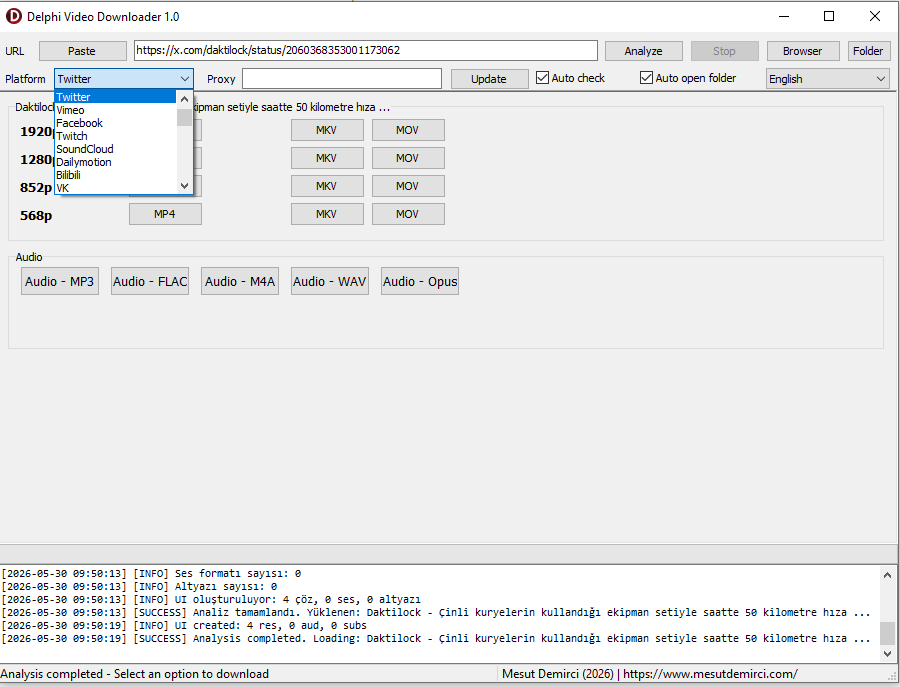Click the Audio - FLAC button

[x=150, y=281]
